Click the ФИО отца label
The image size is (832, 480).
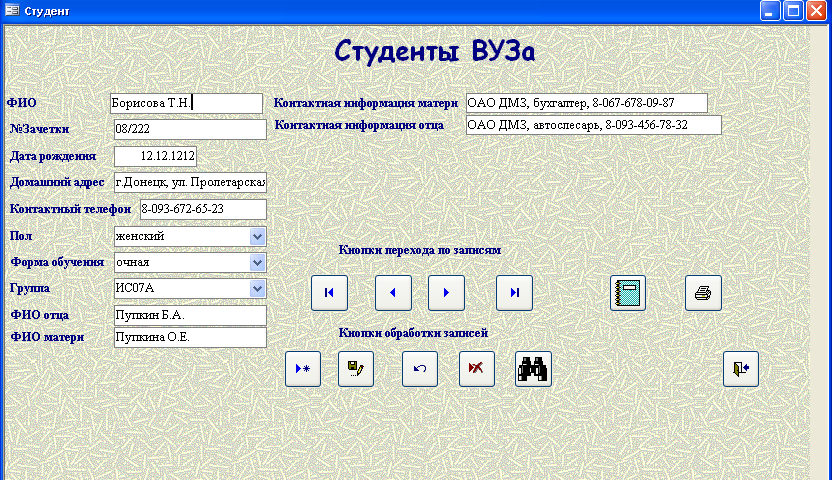pyautogui.click(x=40, y=316)
